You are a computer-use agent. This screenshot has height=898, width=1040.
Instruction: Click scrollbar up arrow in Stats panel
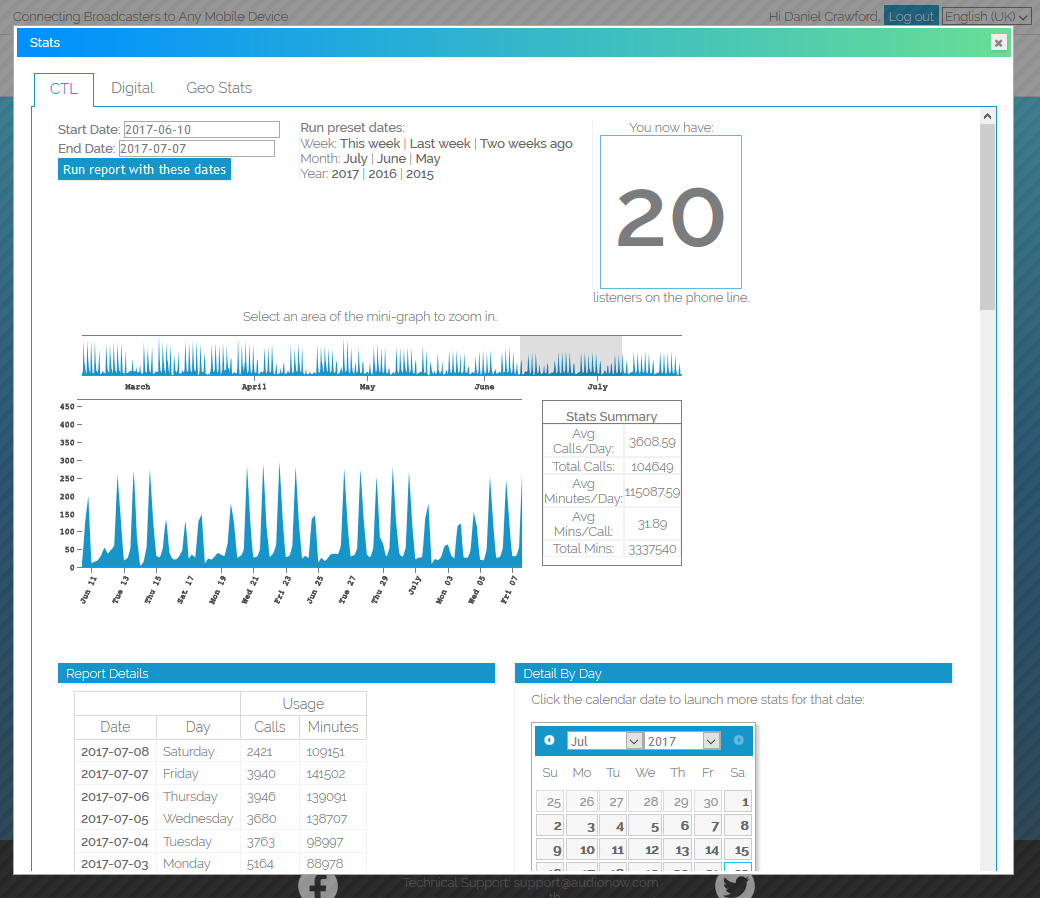pyautogui.click(x=987, y=116)
